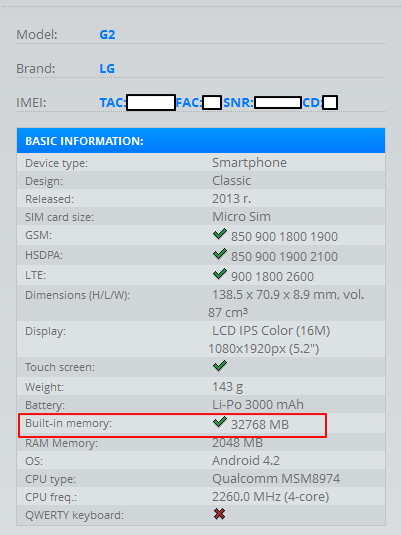The image size is (401, 535).
Task: Click the 'Dimensions (H/L/W):' label
Action: point(77,295)
